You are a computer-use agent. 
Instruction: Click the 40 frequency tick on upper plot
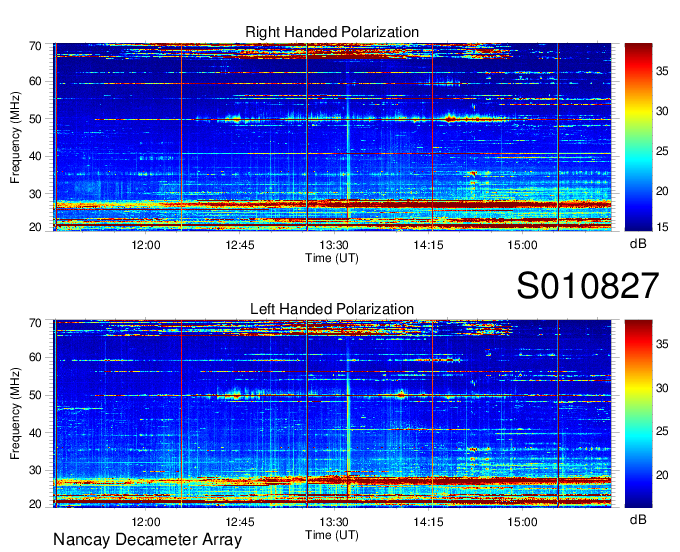coord(35,156)
